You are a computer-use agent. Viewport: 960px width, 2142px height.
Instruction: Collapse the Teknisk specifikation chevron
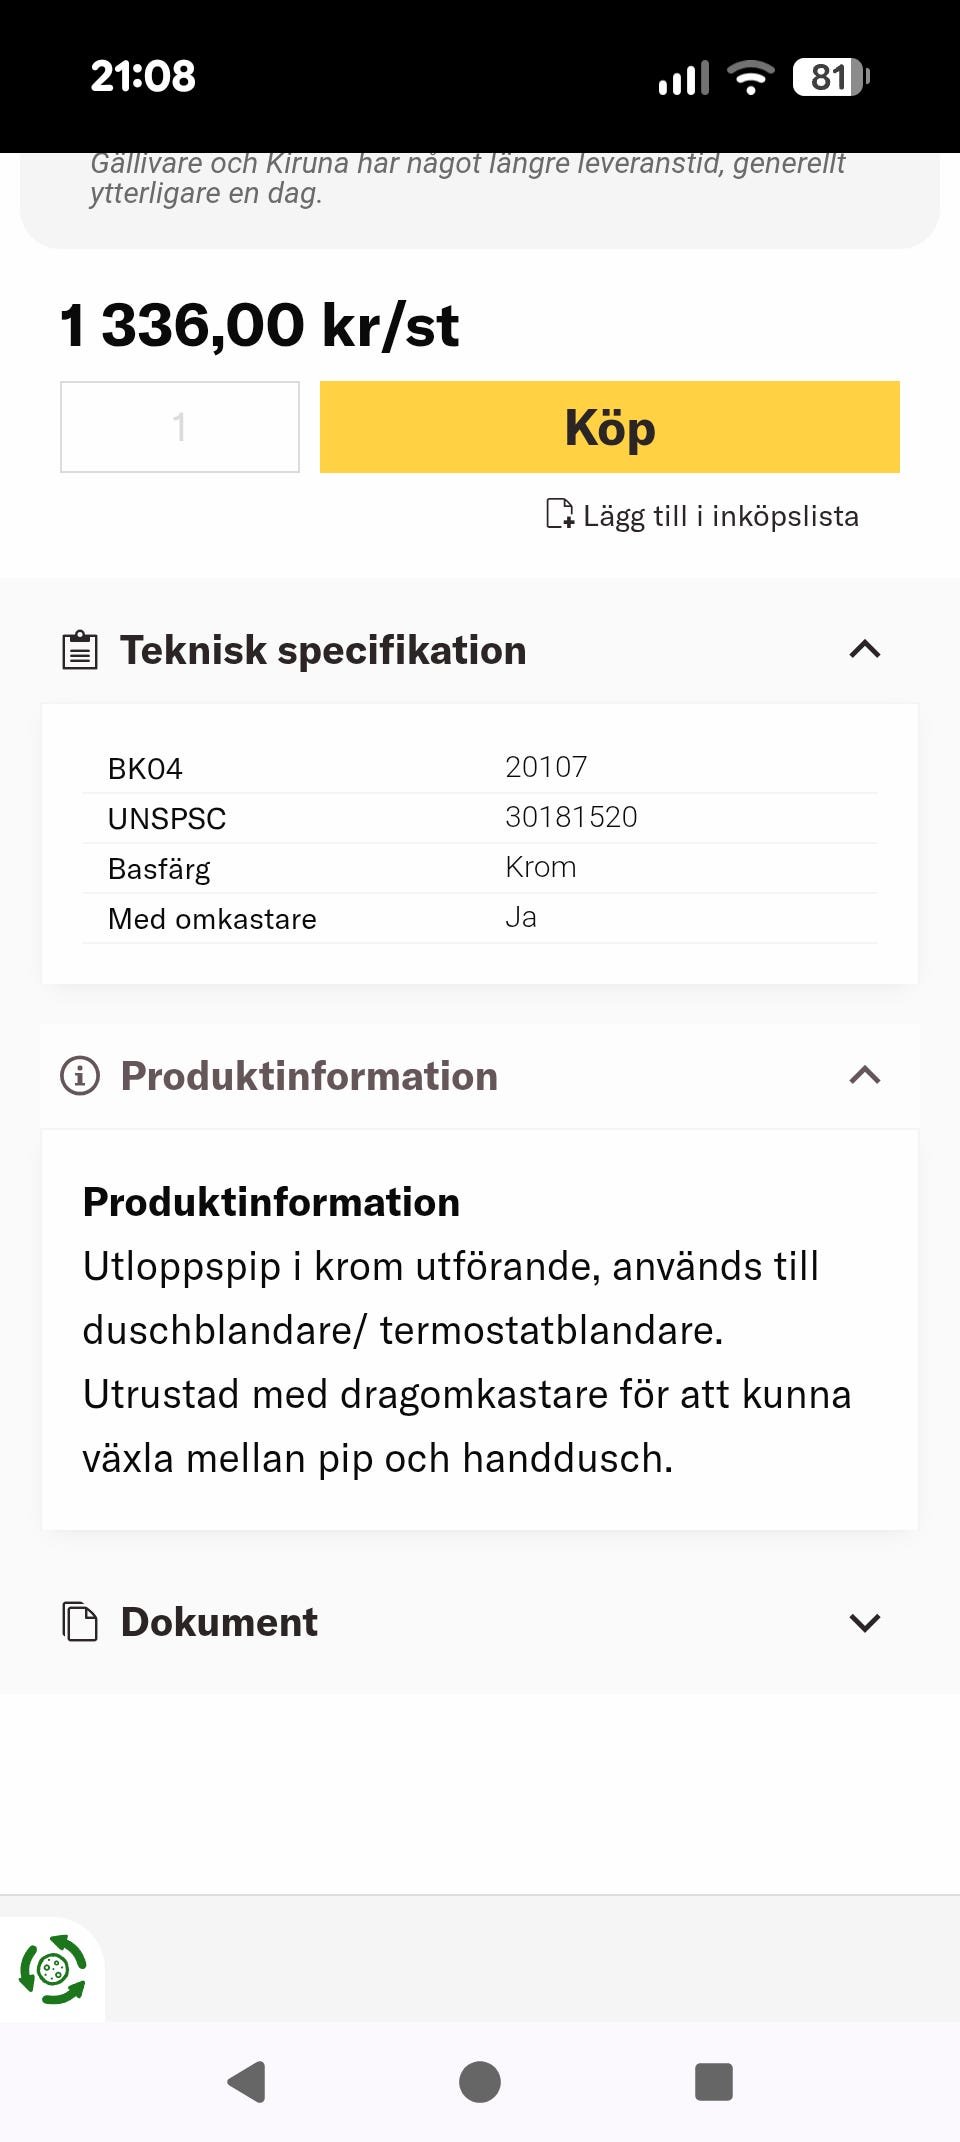click(864, 650)
